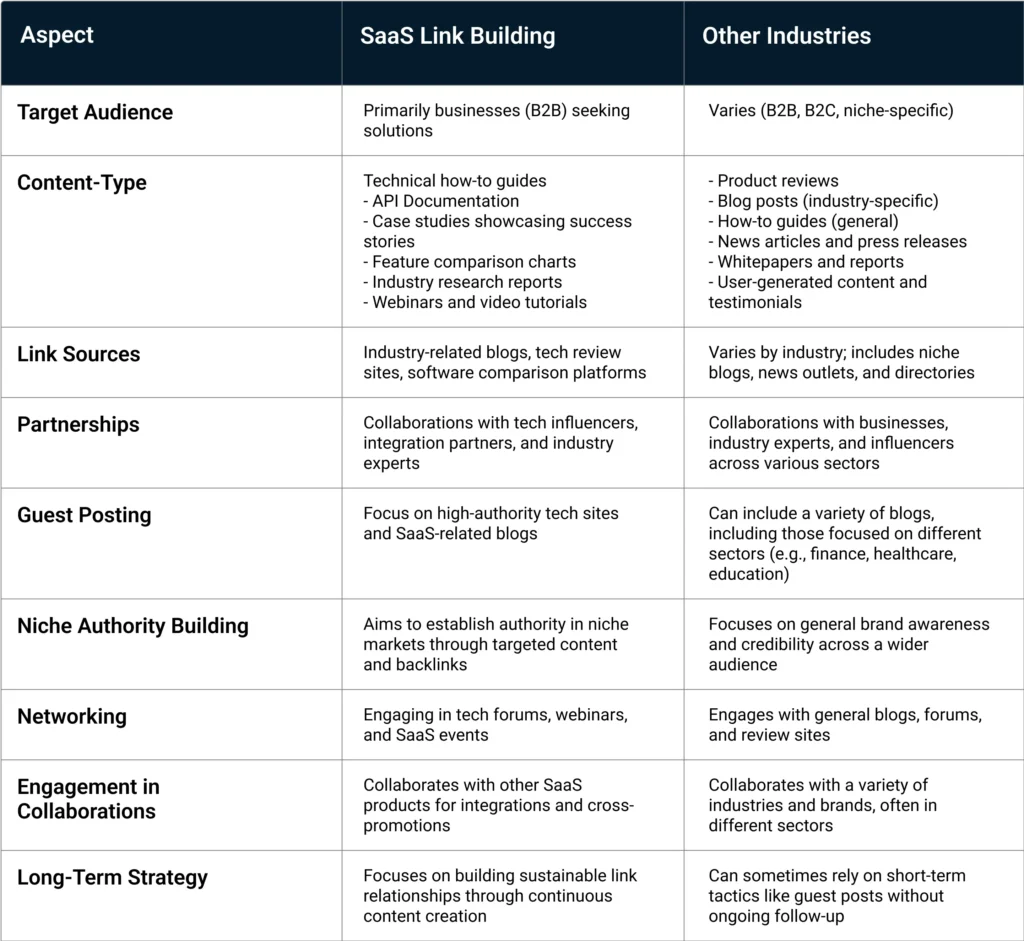Select the Whitepapers and reports list entry
1024x941 pixels.
(x=806, y=262)
